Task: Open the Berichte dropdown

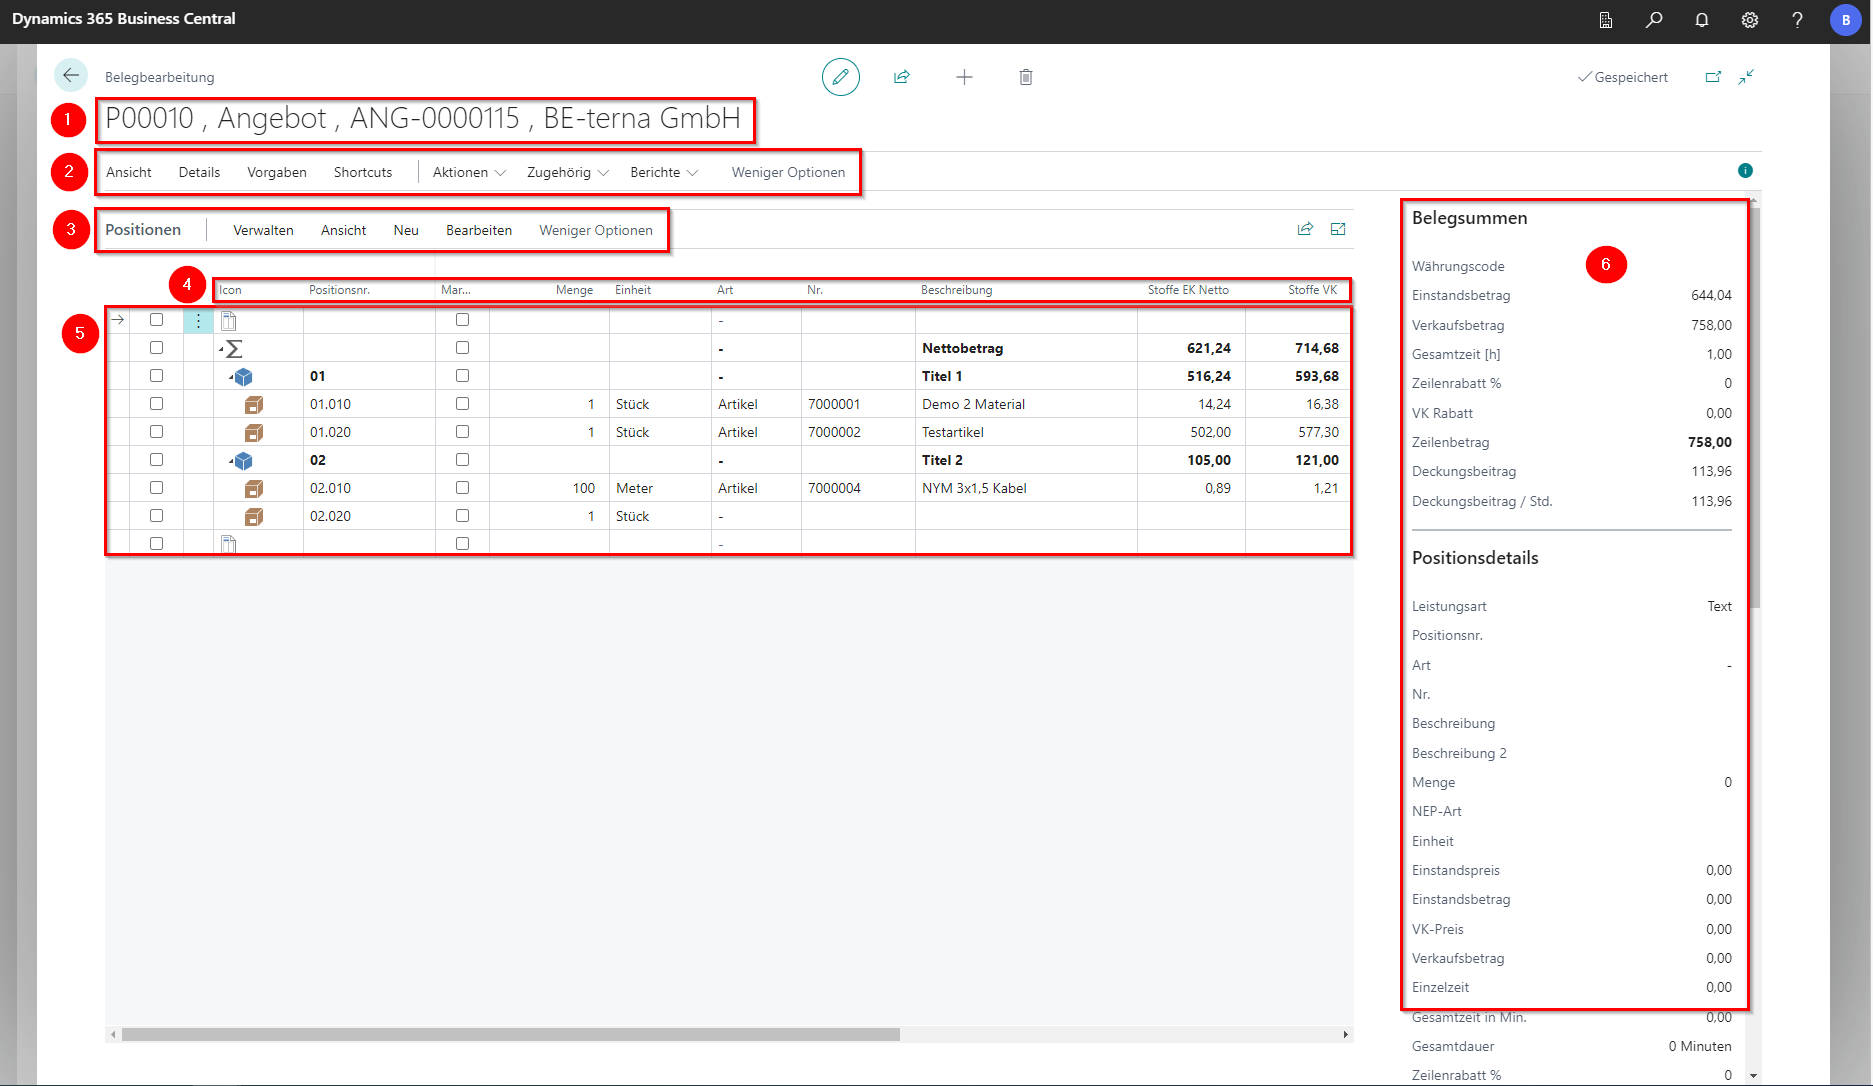Action: click(x=664, y=172)
